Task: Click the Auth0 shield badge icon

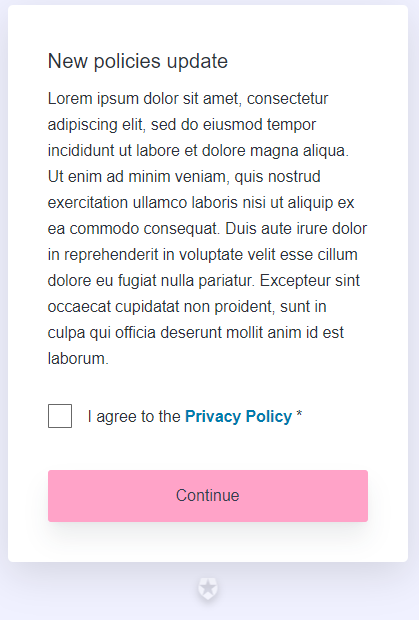Action: coord(208,589)
